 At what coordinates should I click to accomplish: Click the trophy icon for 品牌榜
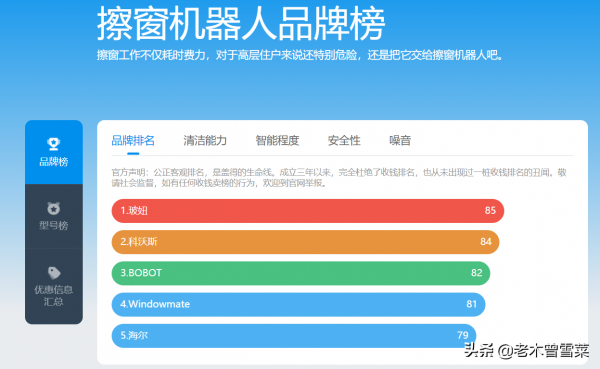coord(54,144)
